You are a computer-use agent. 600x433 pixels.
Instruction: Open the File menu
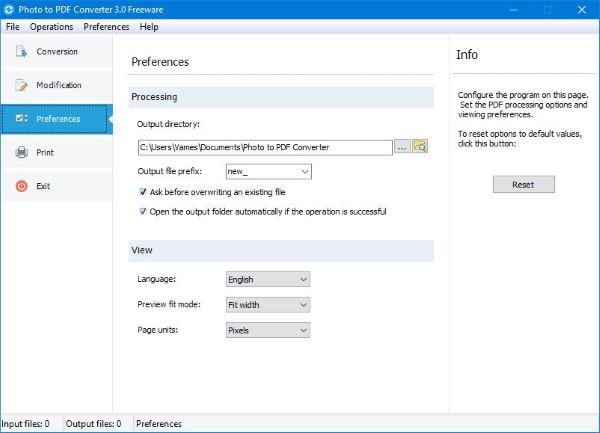pyautogui.click(x=13, y=27)
